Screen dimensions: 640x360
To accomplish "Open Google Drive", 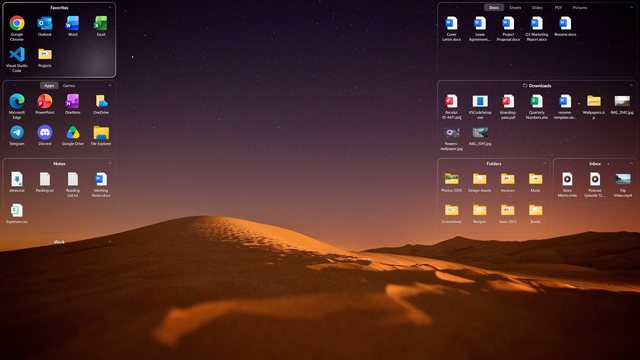I will click(x=73, y=133).
